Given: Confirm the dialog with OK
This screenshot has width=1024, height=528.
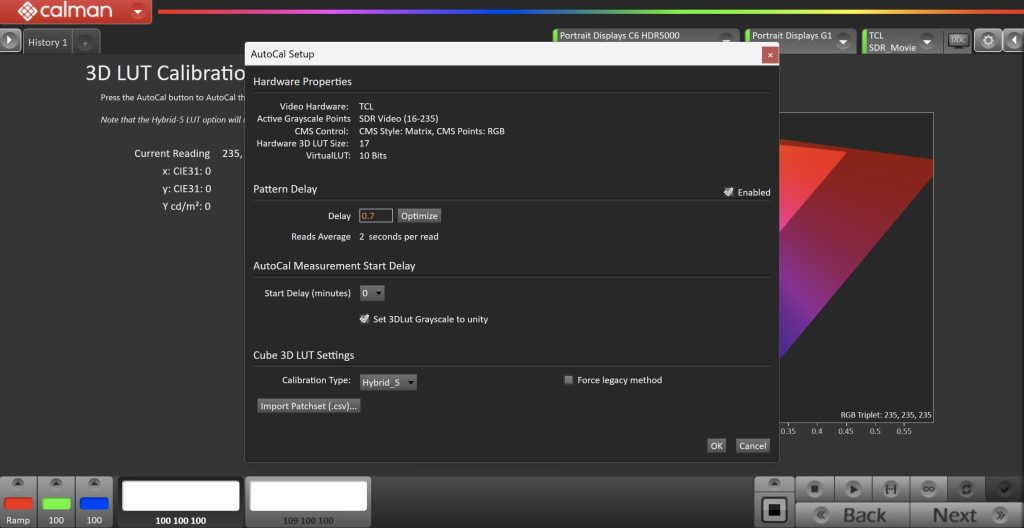Looking at the screenshot, I should pyautogui.click(x=716, y=446).
